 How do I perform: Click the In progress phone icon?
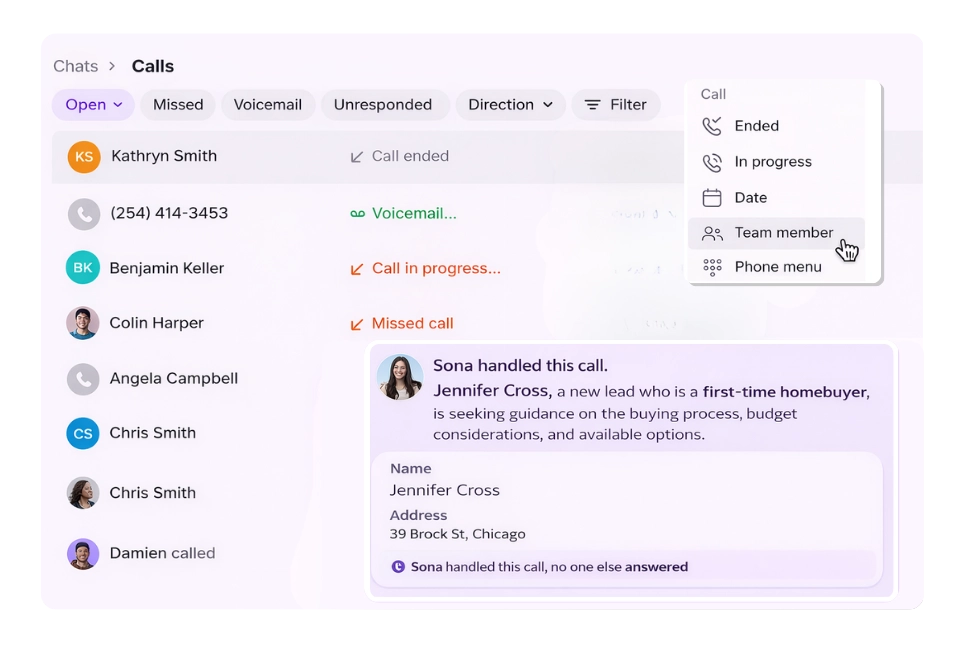712,162
